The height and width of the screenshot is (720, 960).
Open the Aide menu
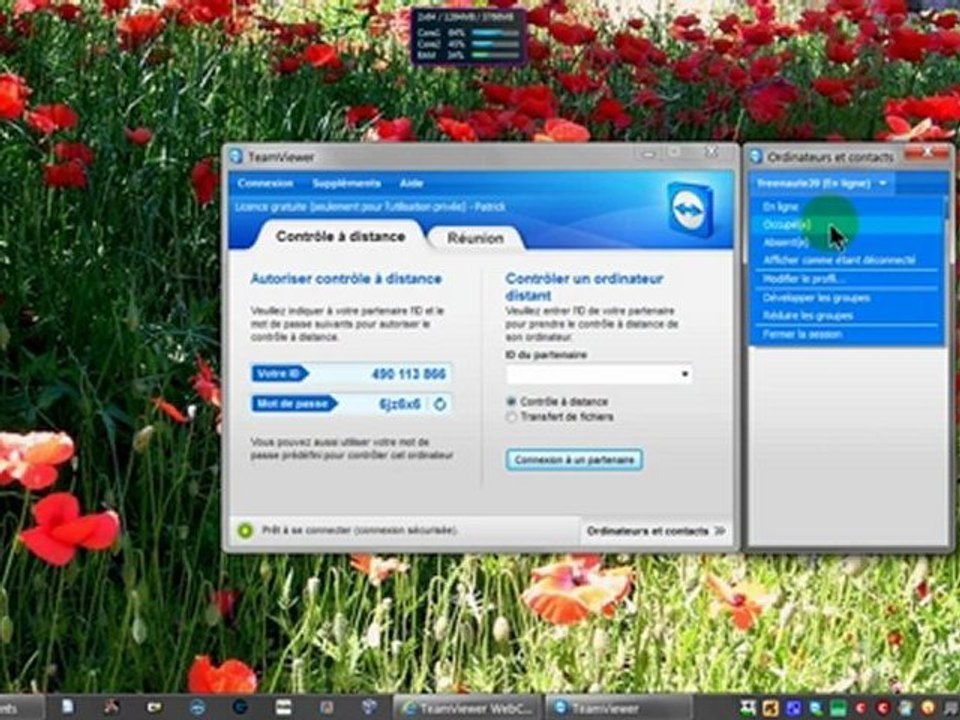point(411,183)
